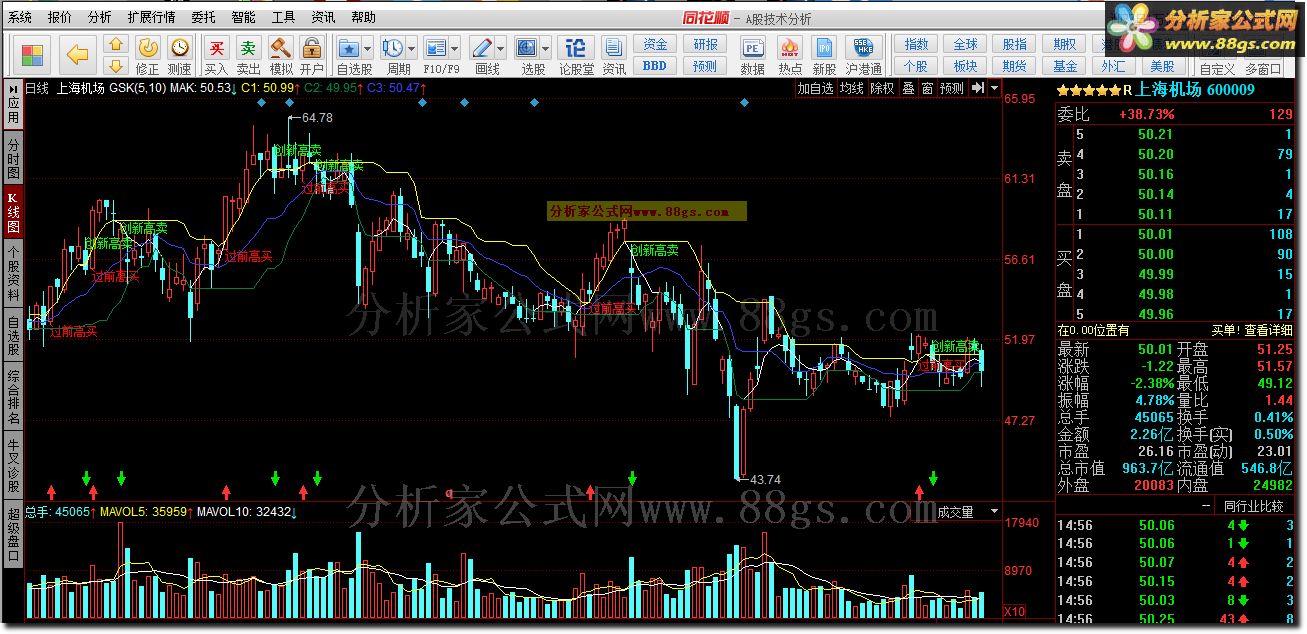The image size is (1307, 634).
Task: Click the chart jump-to-end arrow icon
Action: [978, 88]
